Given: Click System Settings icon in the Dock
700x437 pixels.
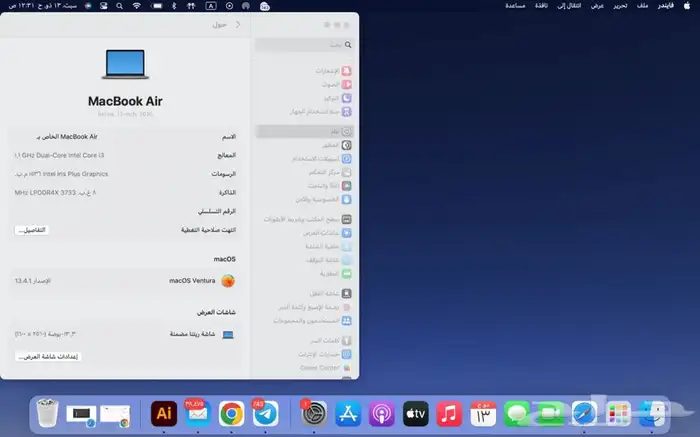Looking at the screenshot, I should pos(314,413).
